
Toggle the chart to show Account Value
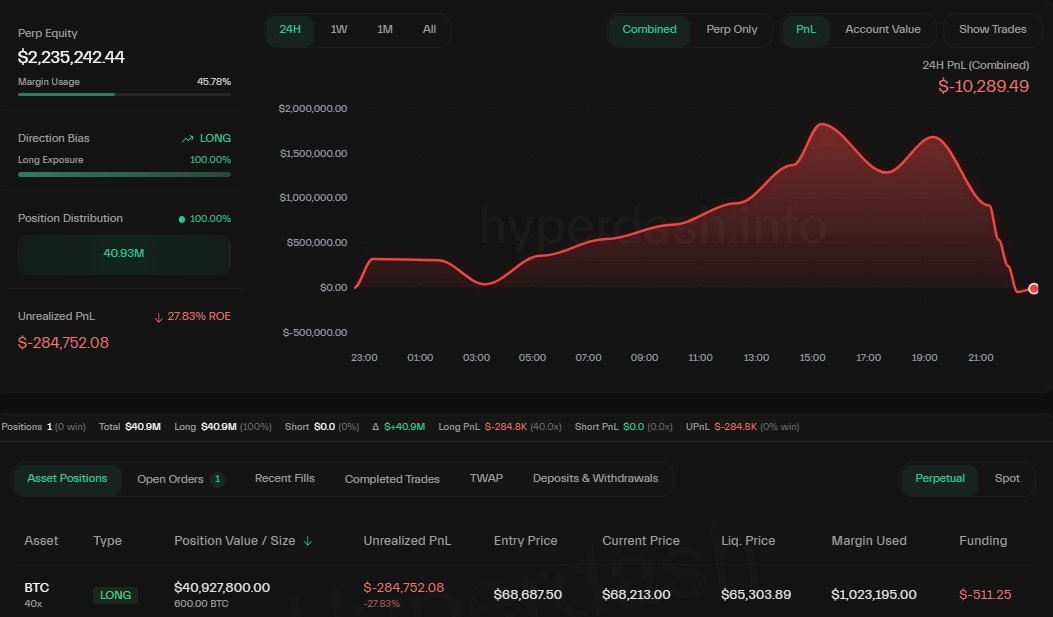[882, 29]
